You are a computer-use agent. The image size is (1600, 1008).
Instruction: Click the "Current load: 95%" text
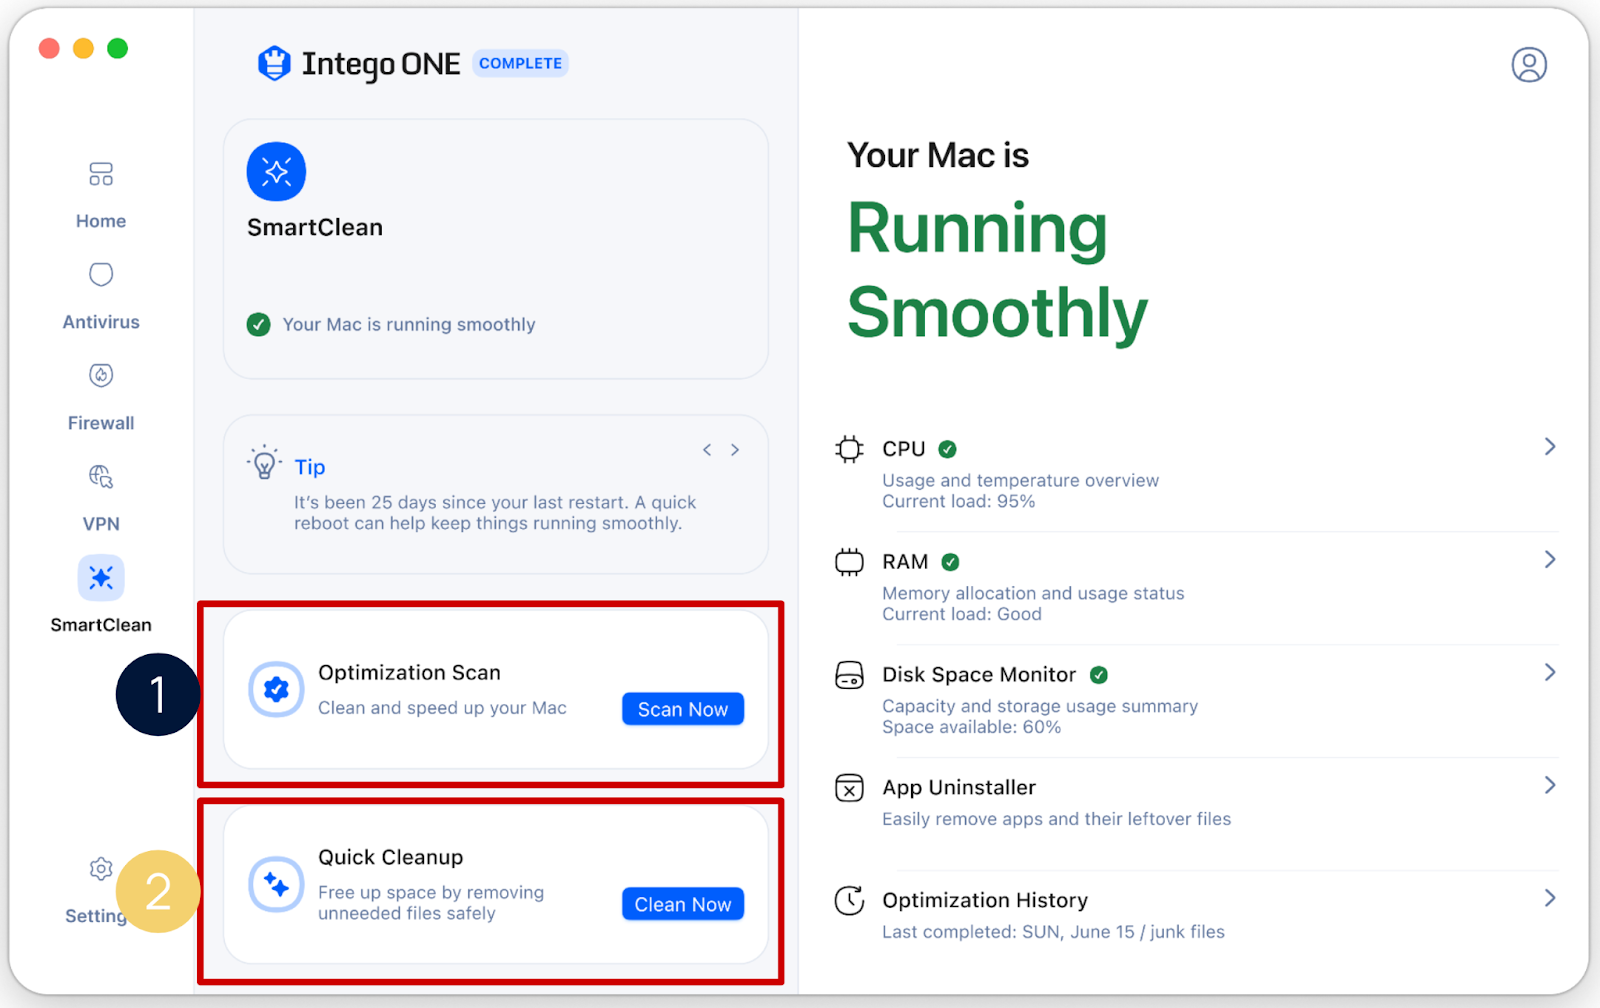[959, 502]
